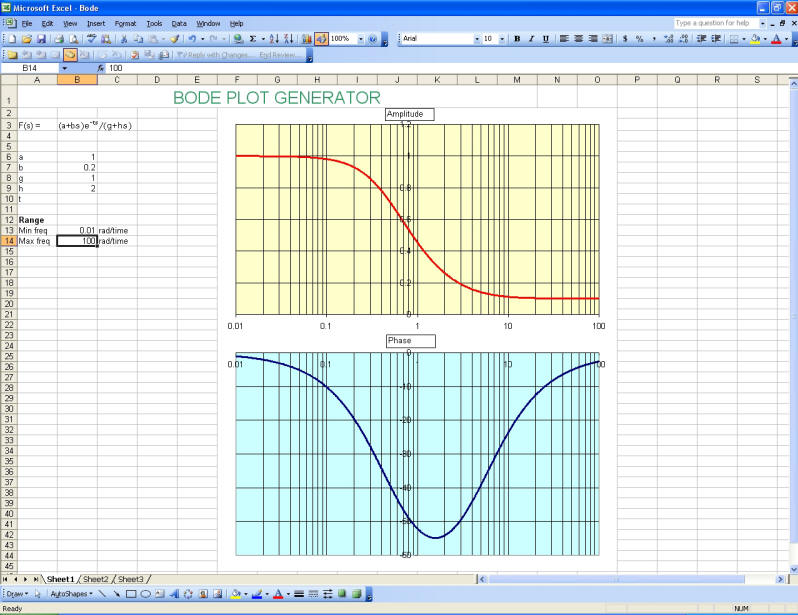The image size is (798, 615).
Task: Open the Font name dropdown showing Arial
Action: coord(477,39)
